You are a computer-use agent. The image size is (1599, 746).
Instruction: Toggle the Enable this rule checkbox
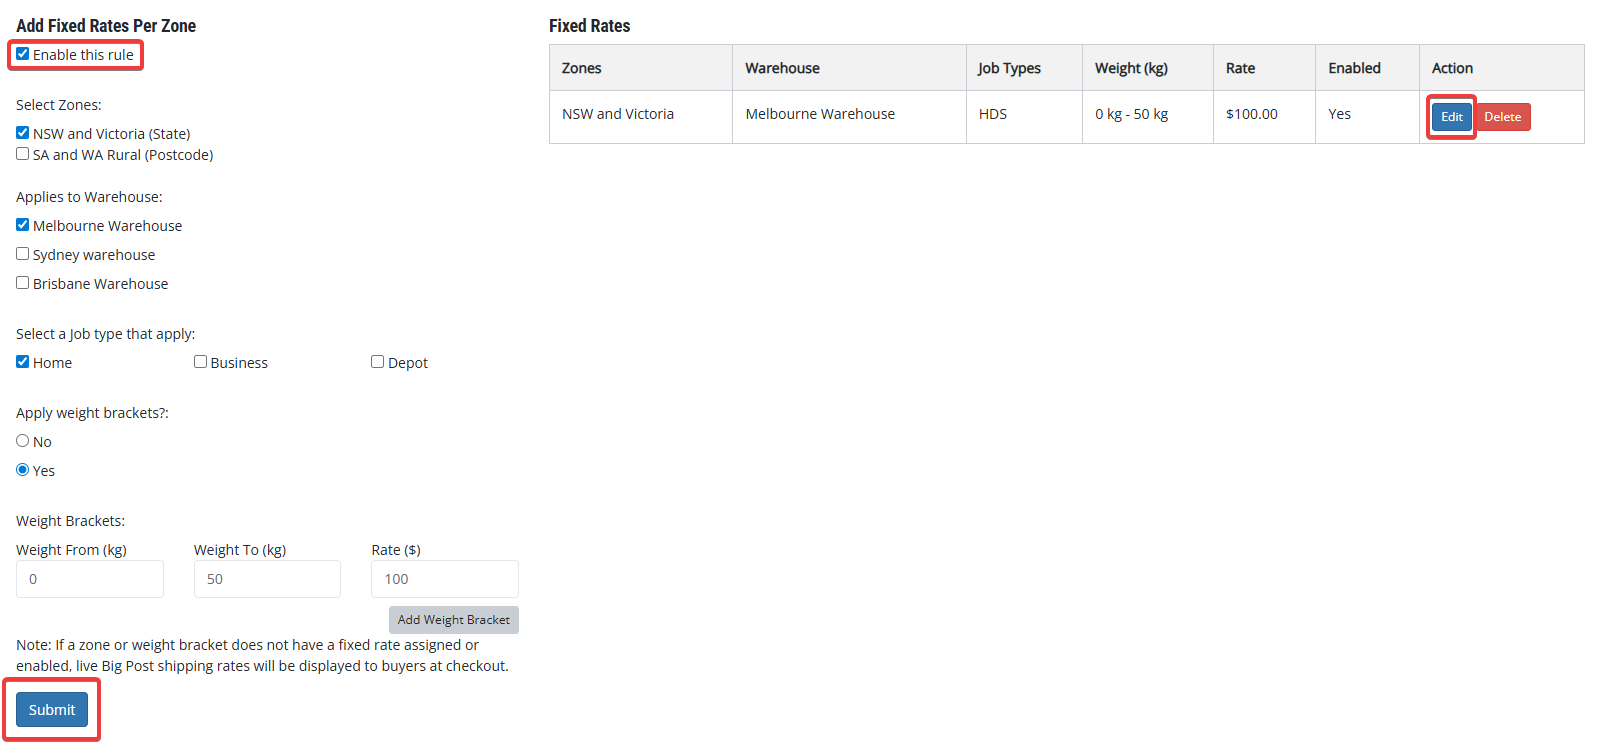click(x=23, y=54)
